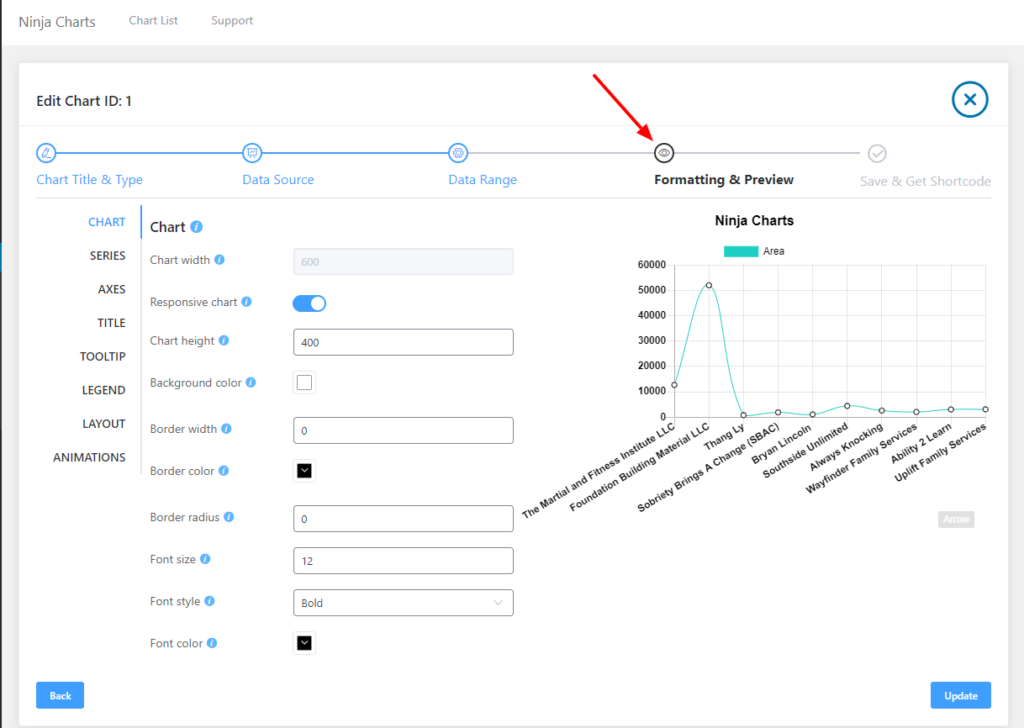Click the Update button
Viewport: 1024px width, 728px height.
click(x=960, y=695)
